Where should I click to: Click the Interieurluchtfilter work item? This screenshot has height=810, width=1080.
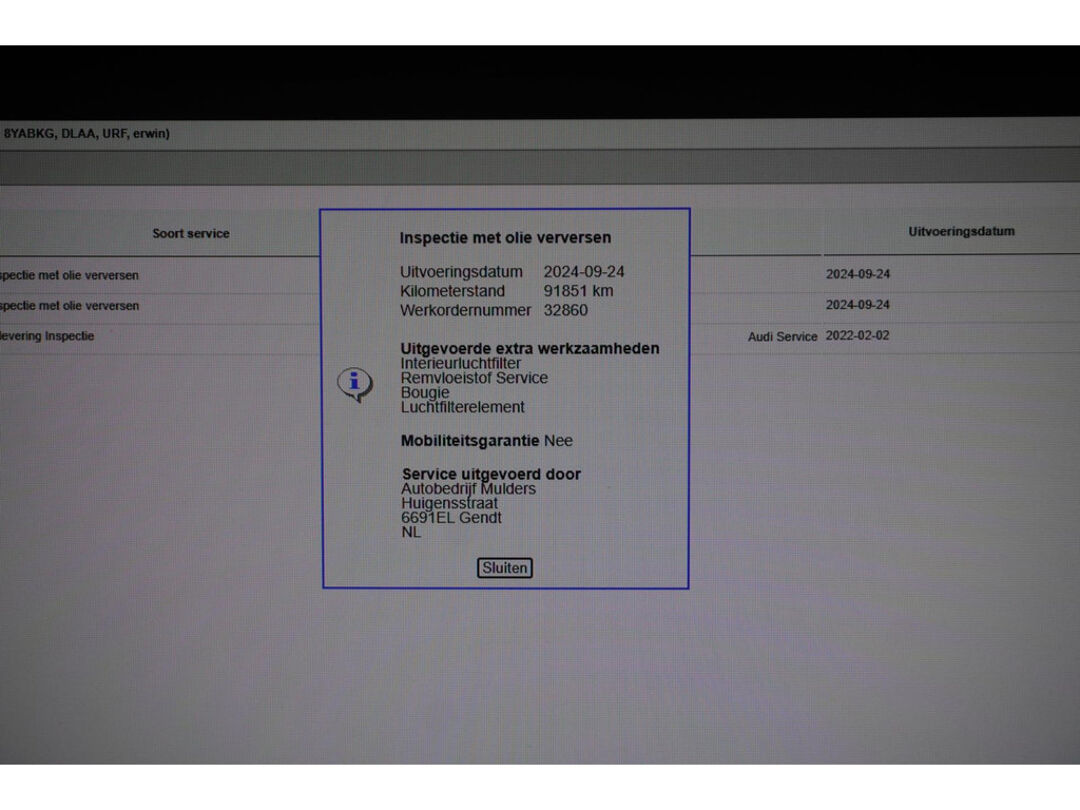461,363
